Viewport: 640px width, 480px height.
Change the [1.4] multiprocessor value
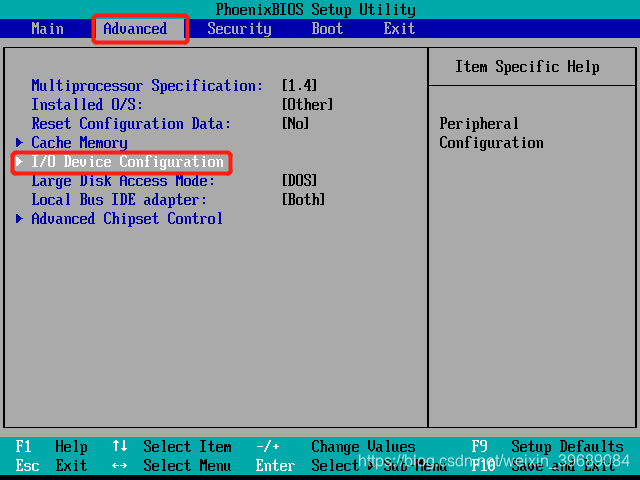(299, 85)
